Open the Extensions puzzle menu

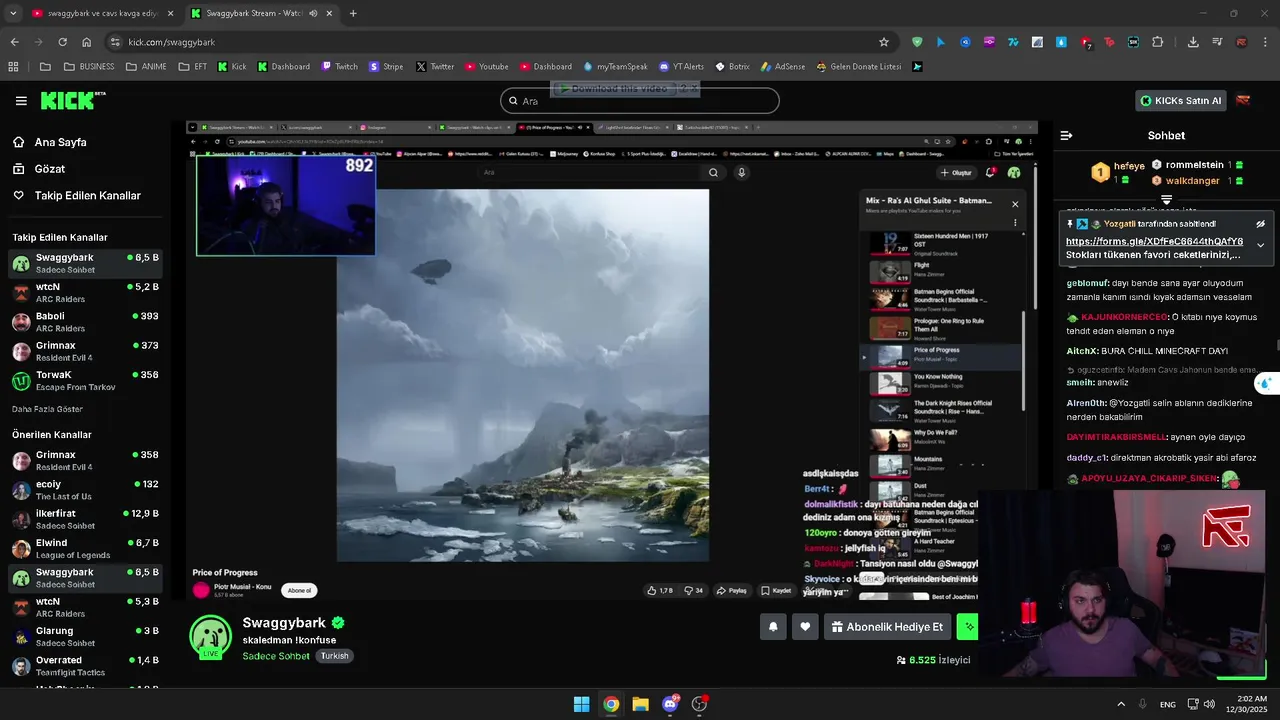tap(1158, 42)
